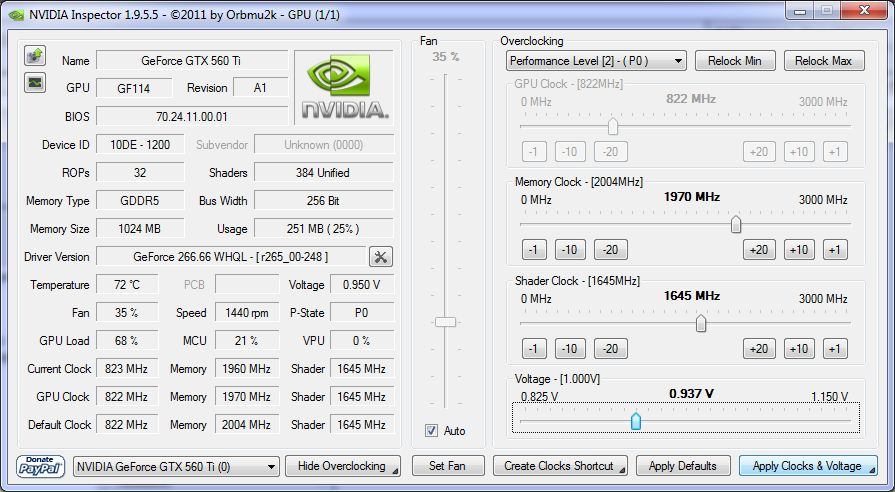Click Apply Clocks & Voltage button
This screenshot has height=492, width=895.
point(808,466)
